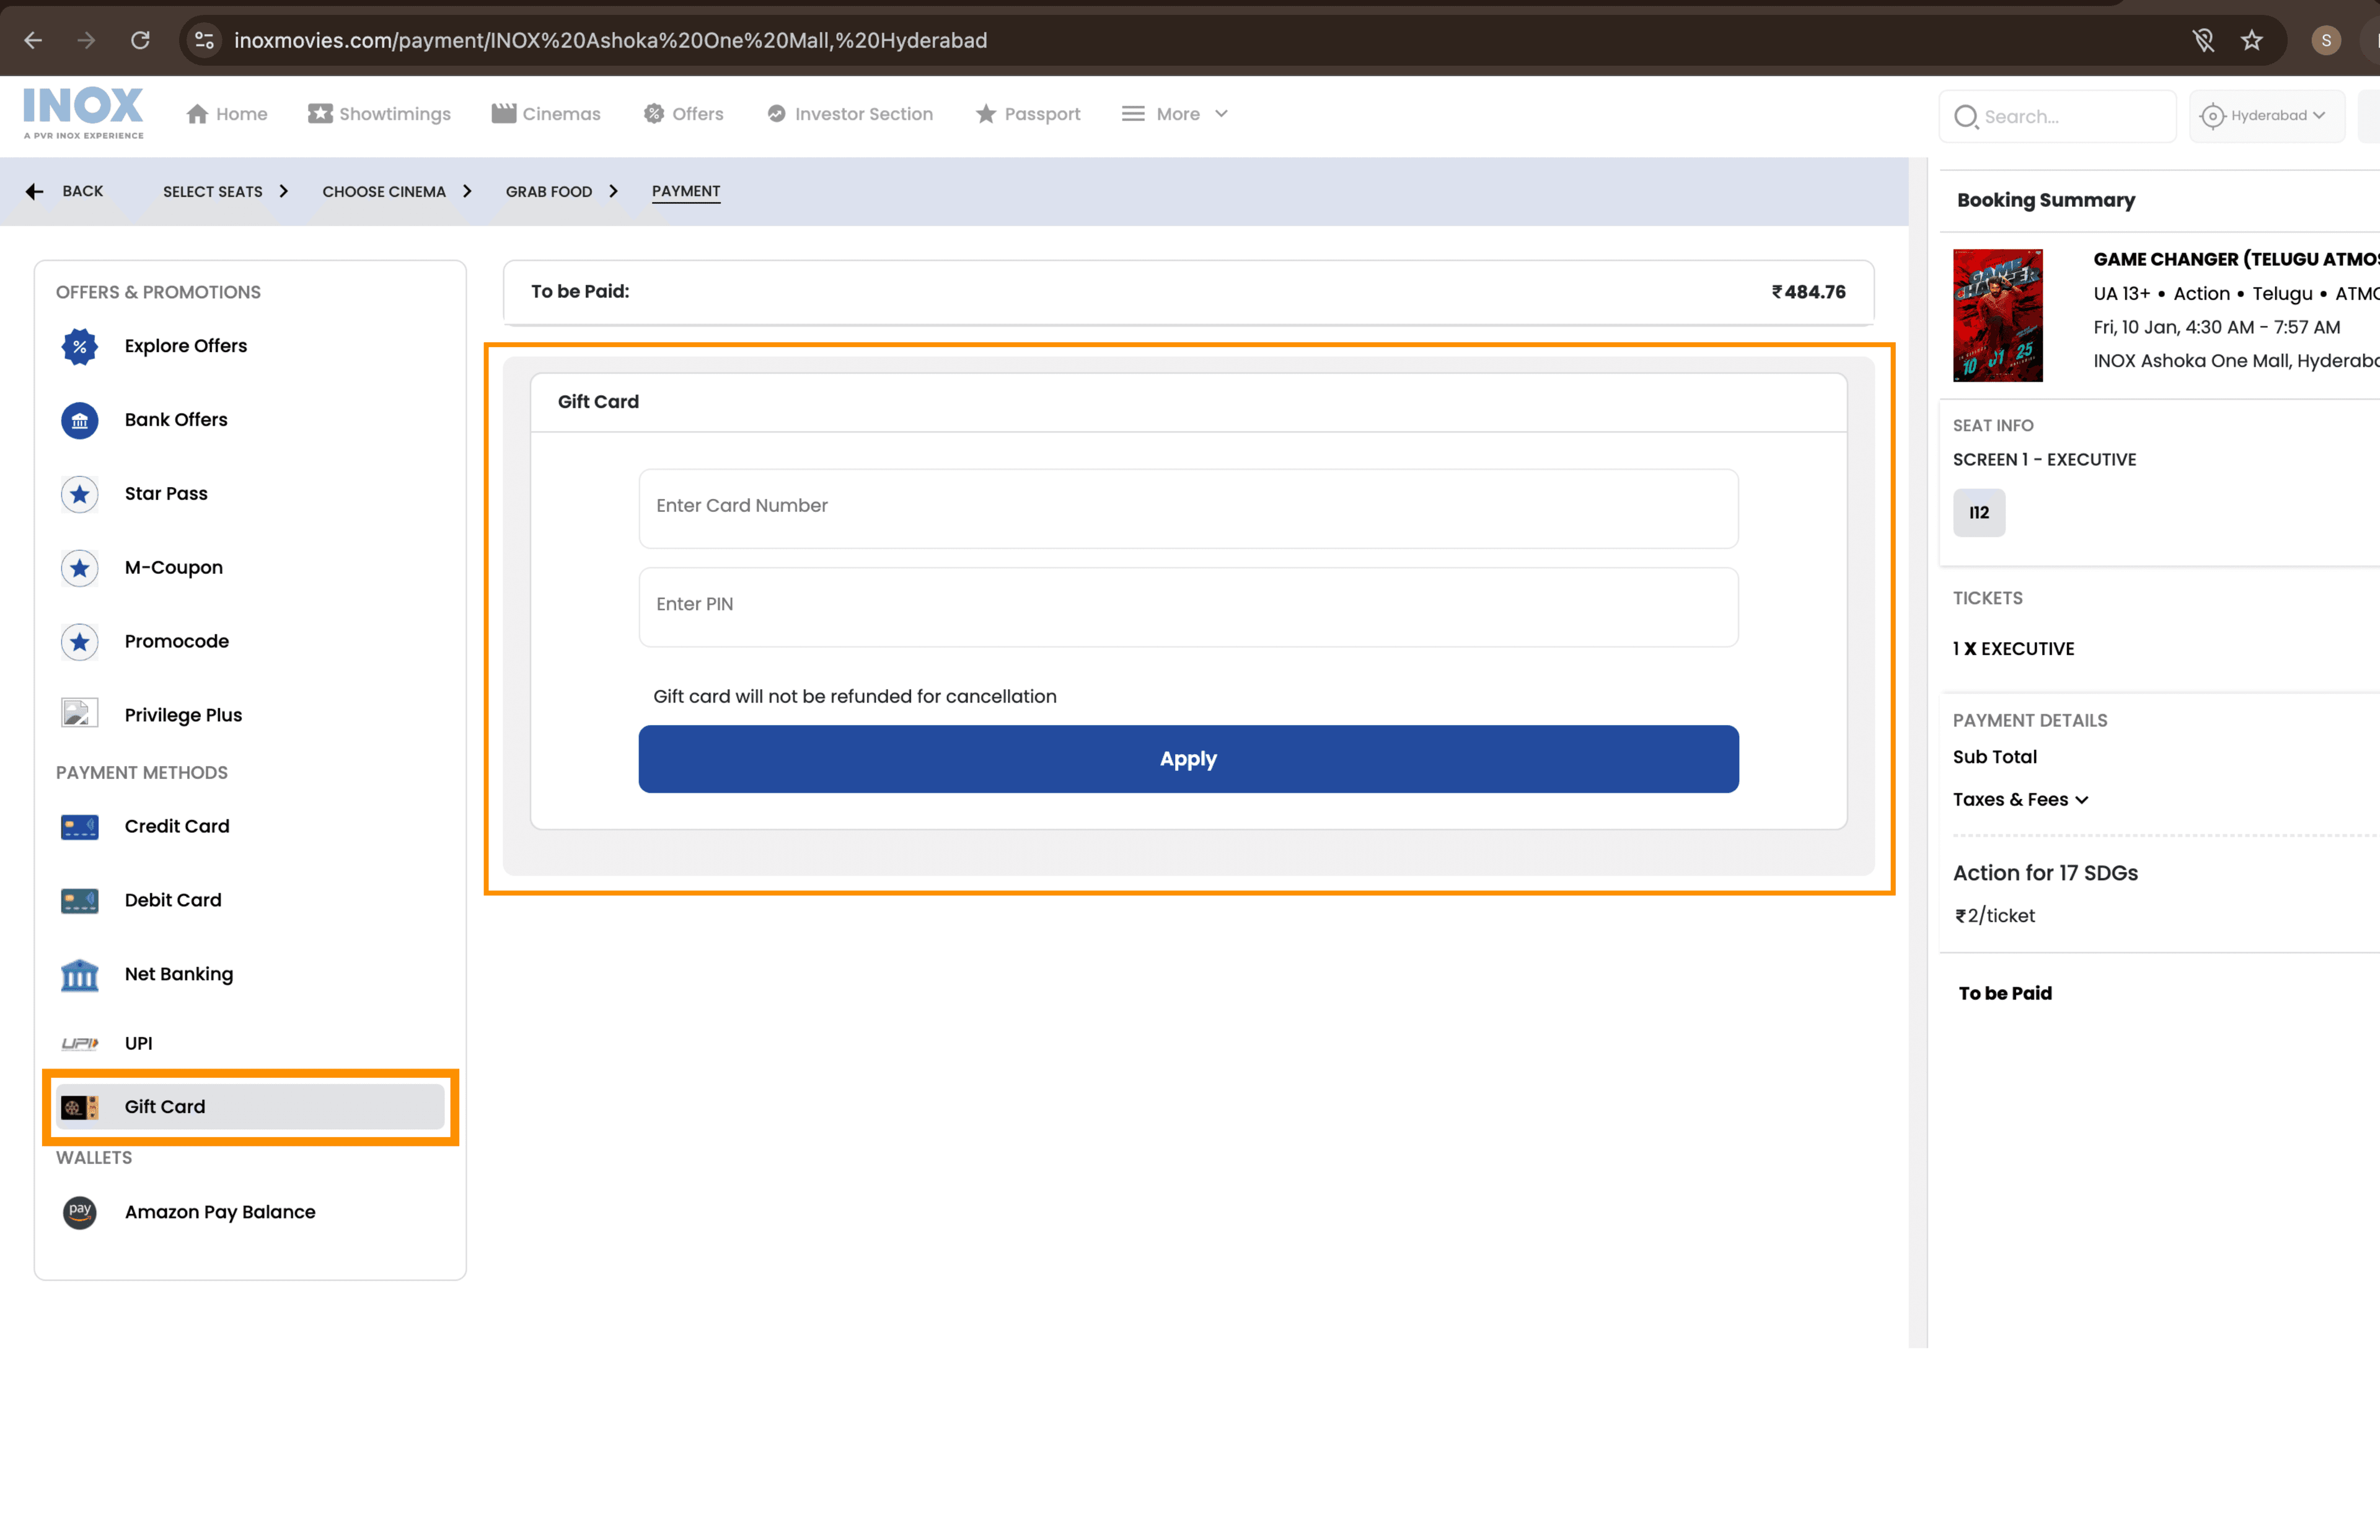Screen dimensions: 2380x1540
Task: Click the location blocked icon in address bar
Action: (x=2203, y=40)
